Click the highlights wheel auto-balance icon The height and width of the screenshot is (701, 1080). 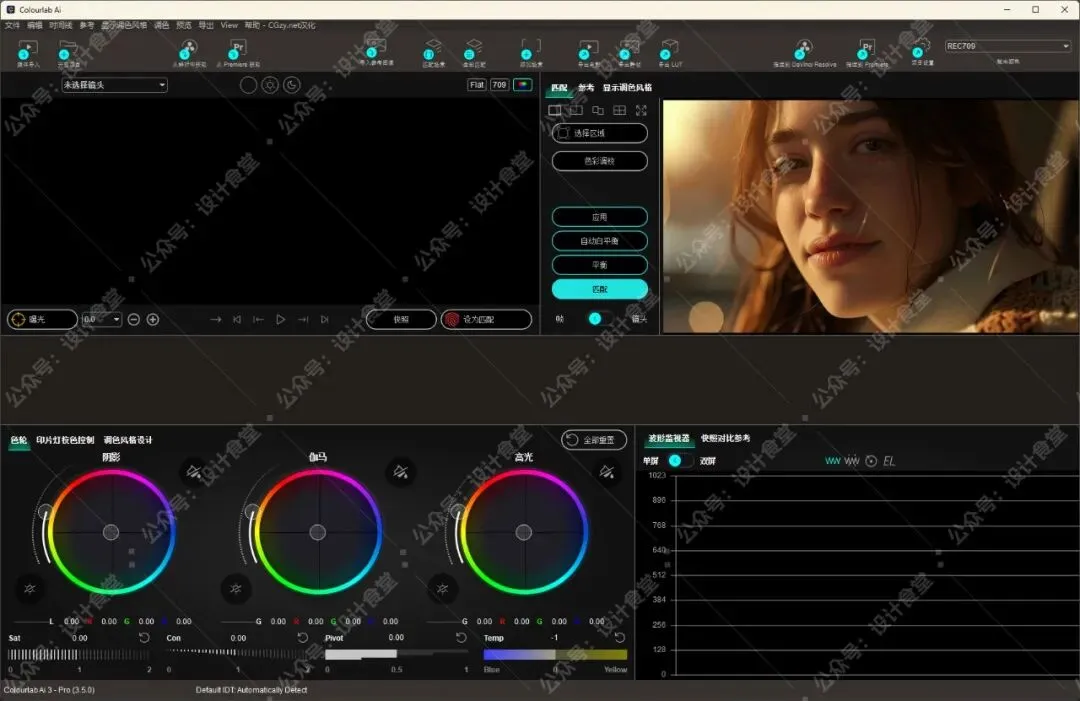[442, 589]
